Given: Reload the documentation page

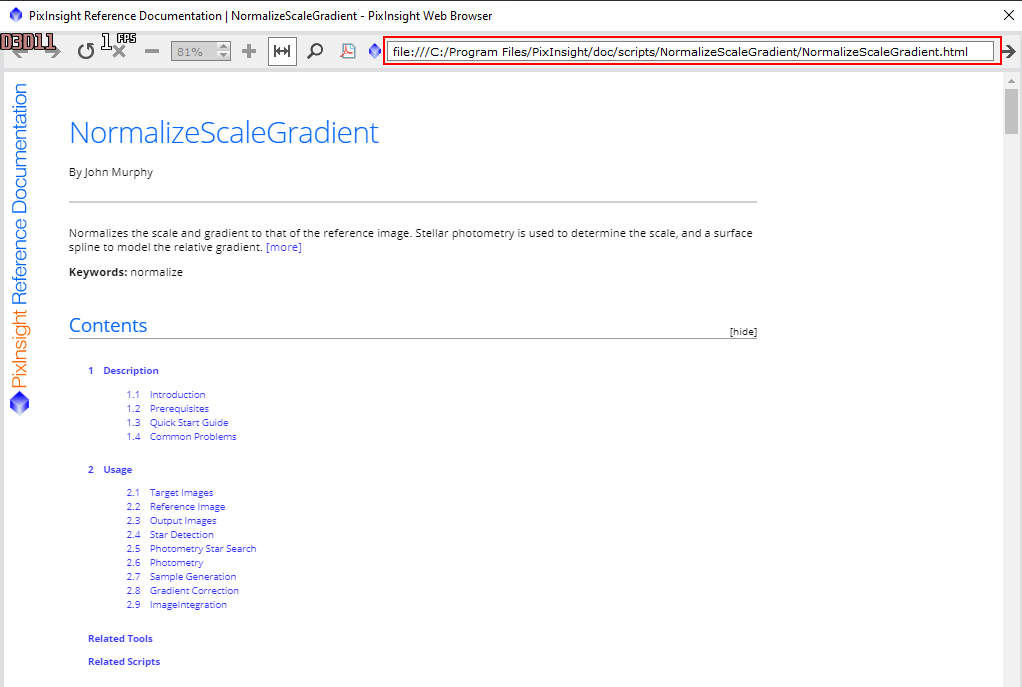Looking at the screenshot, I should click(85, 51).
